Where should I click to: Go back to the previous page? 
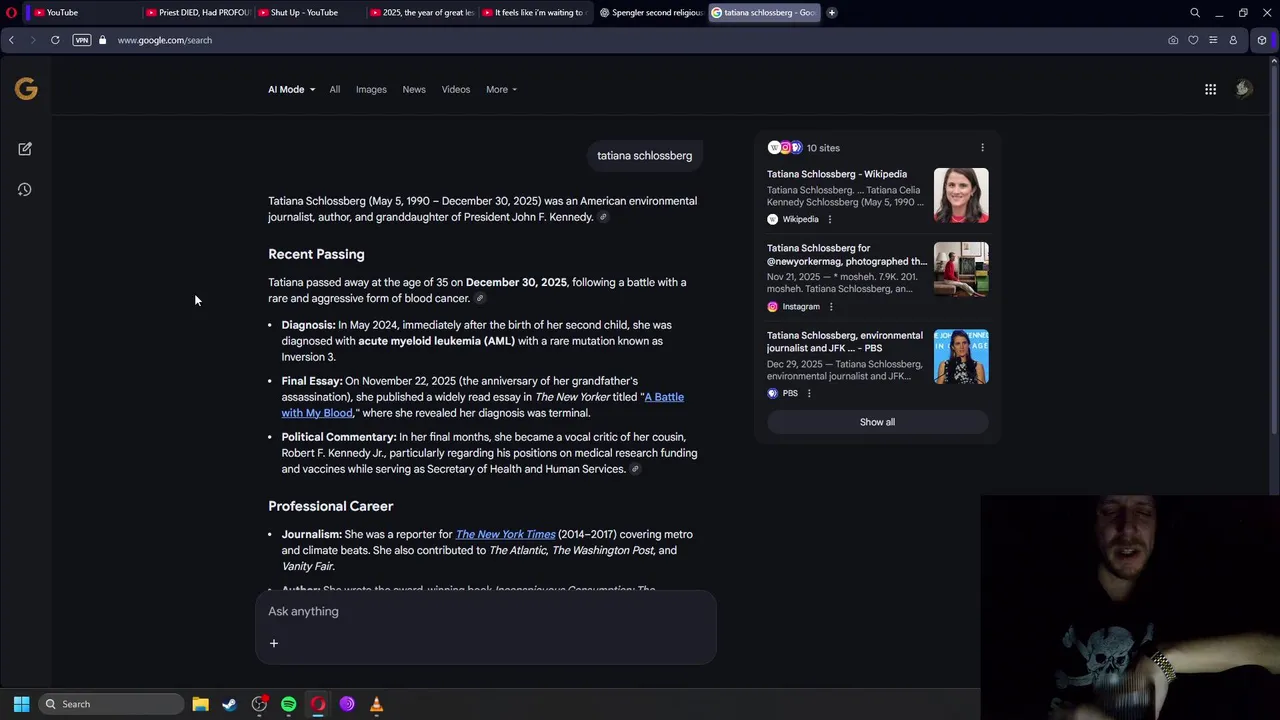click(x=11, y=40)
